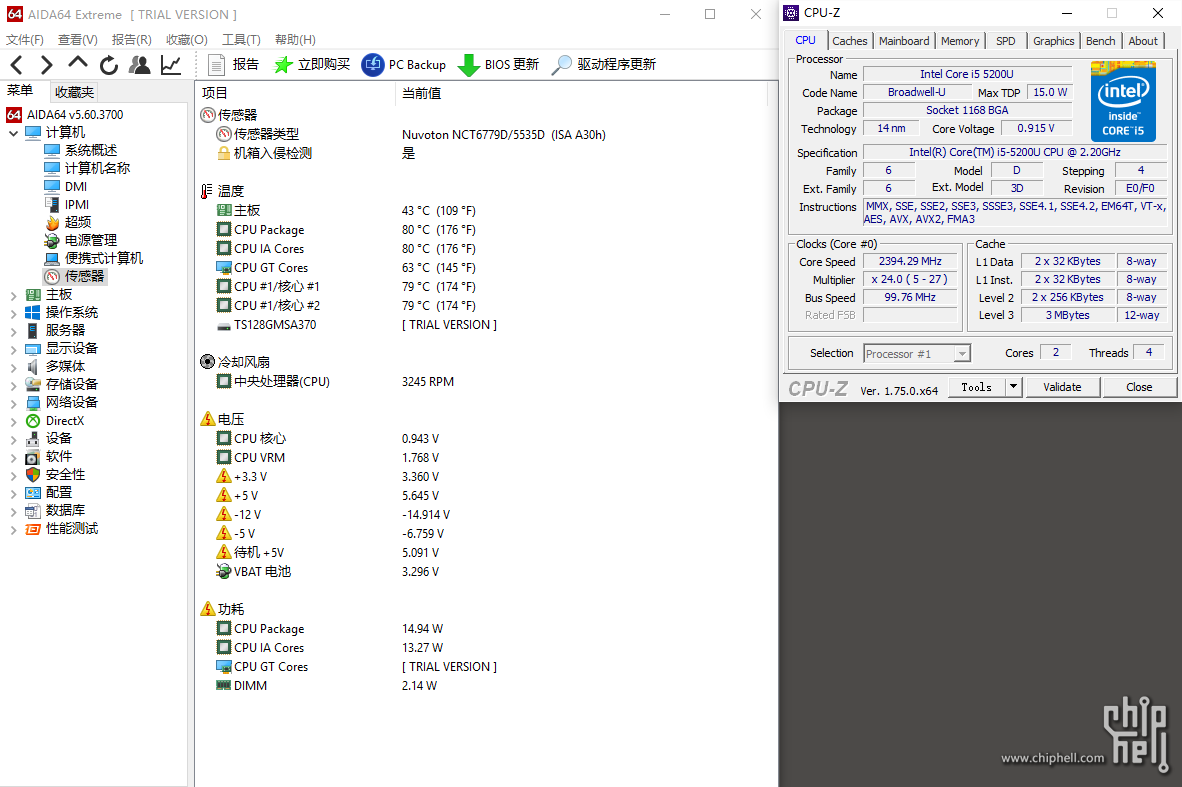Viewport: 1182px width, 787px height.
Task: Switch to CPU-Z SPD tab
Action: click(x=1006, y=41)
